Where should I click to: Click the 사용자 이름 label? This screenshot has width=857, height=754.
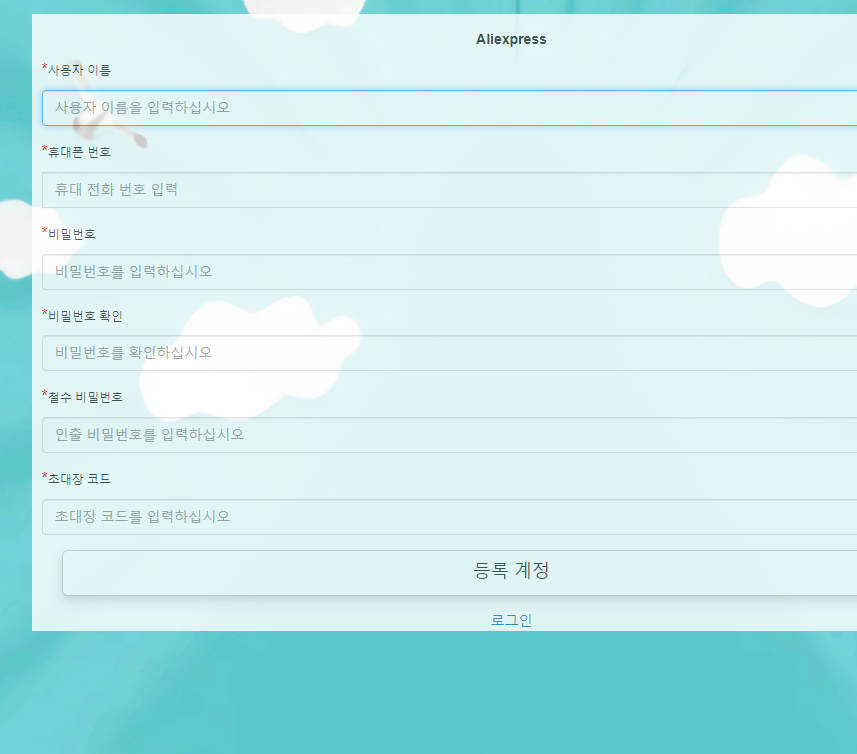coord(79,70)
